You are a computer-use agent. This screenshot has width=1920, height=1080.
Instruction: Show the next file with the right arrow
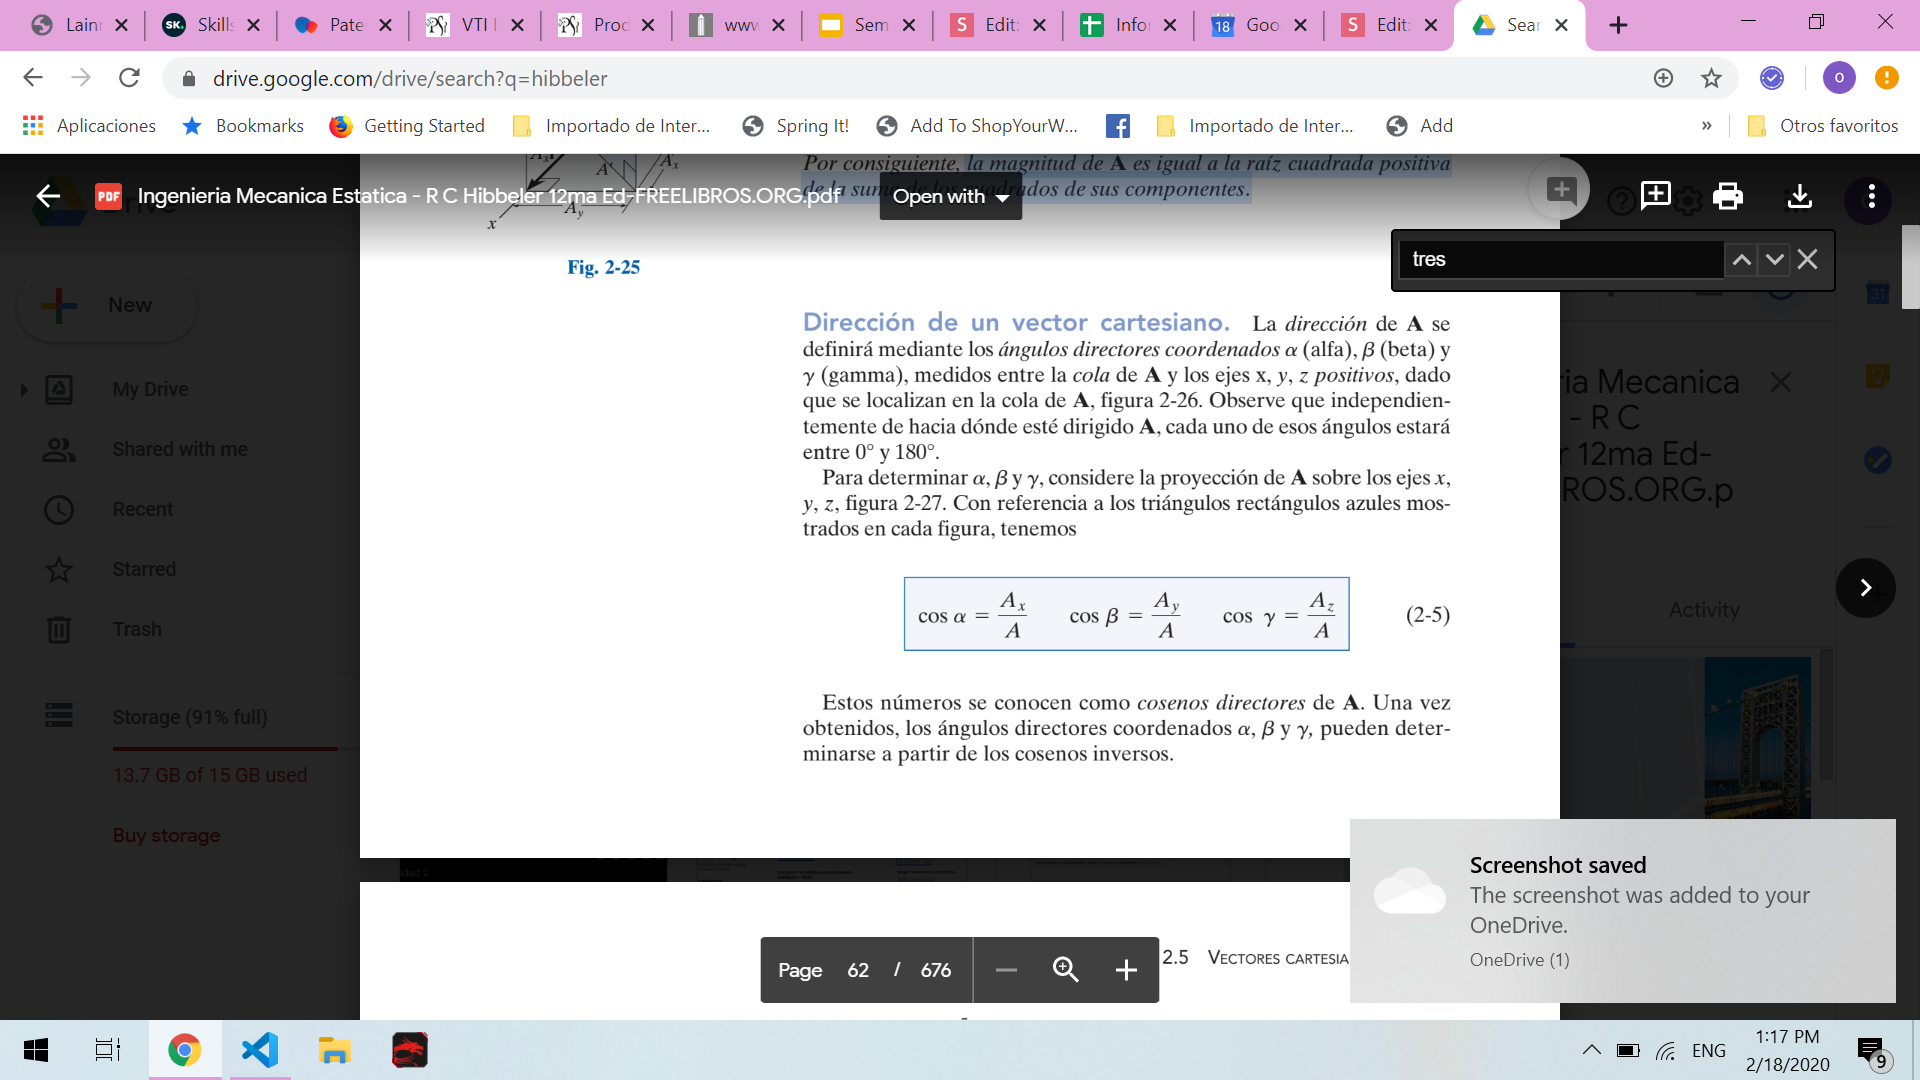(1865, 588)
